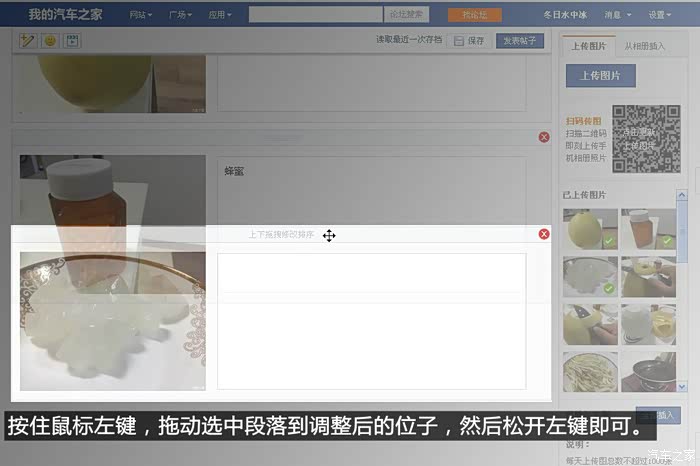
Task: Grab the 上下拖拽修改排序 drag handle bar
Action: tap(281, 234)
